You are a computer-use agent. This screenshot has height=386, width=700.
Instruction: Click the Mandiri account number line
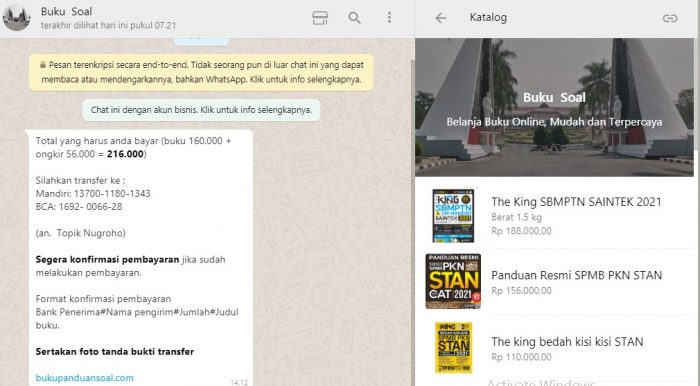point(93,194)
